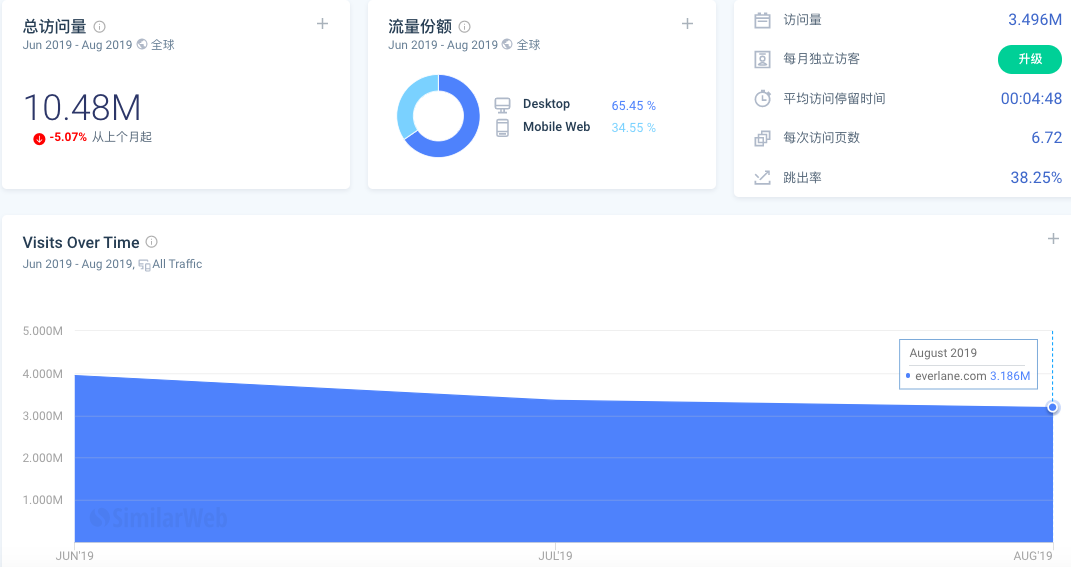Click the 3.496M 访问量 value

pos(1035,20)
